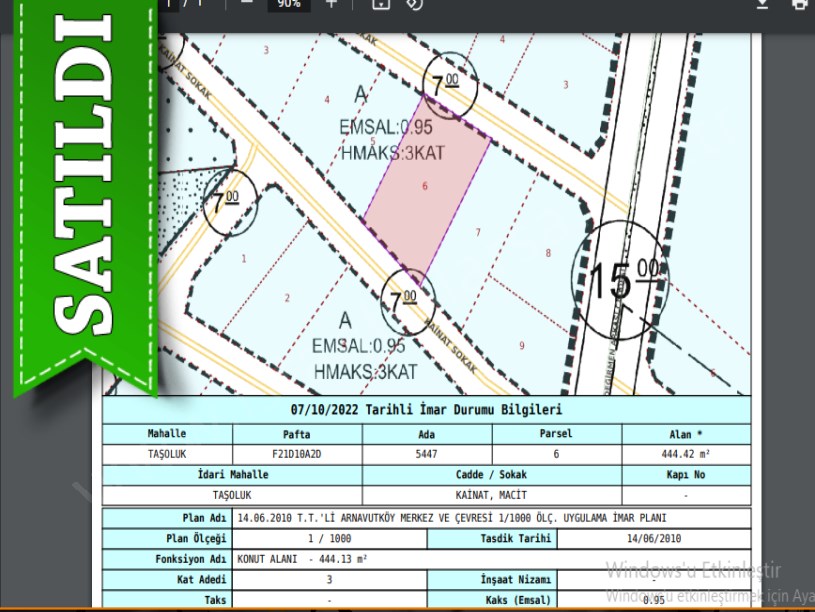Rotate the document with the rotate icon

tap(415, 4)
